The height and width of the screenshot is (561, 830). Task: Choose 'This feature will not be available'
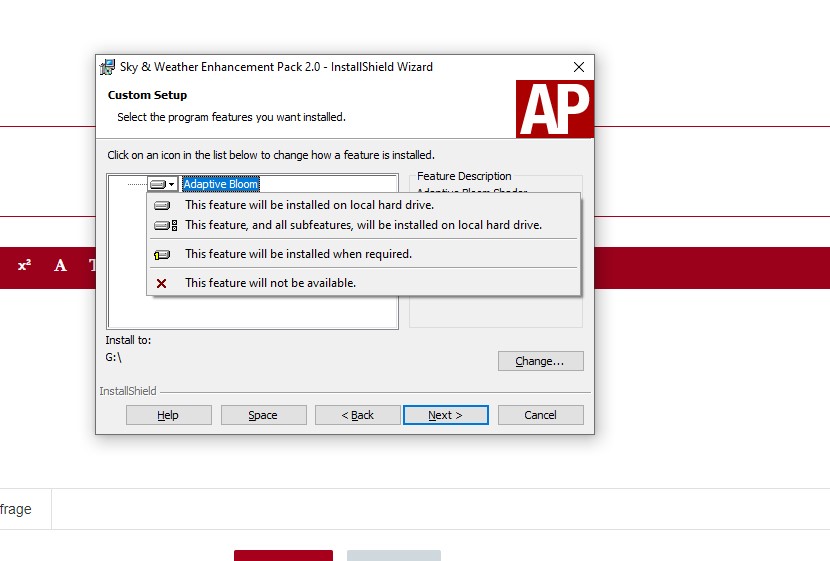(x=363, y=283)
